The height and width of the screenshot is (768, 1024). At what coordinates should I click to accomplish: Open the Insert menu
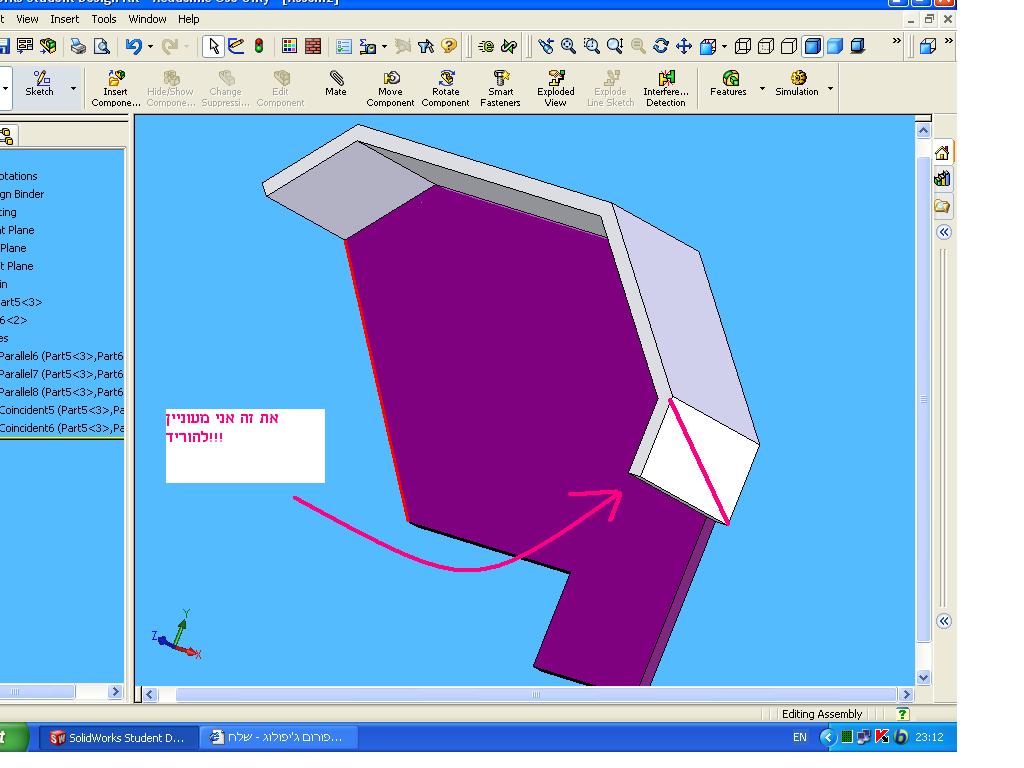(x=65, y=19)
